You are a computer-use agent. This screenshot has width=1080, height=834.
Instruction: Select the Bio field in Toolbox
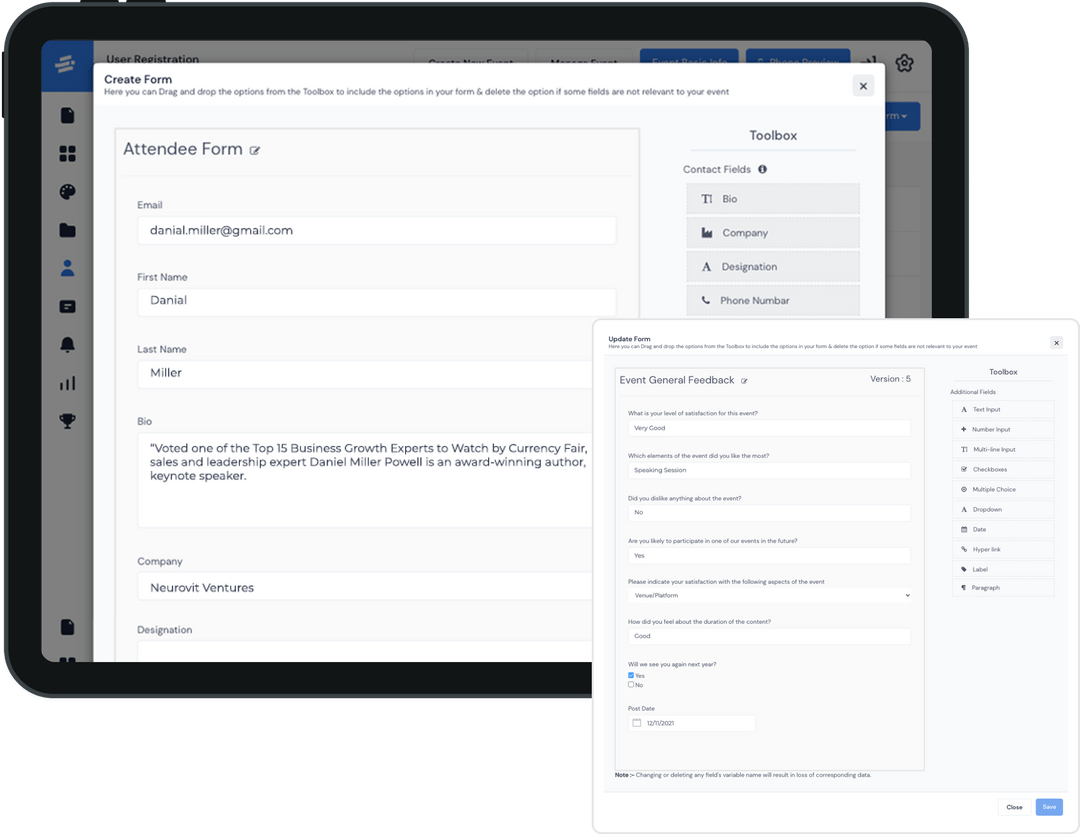[773, 199]
